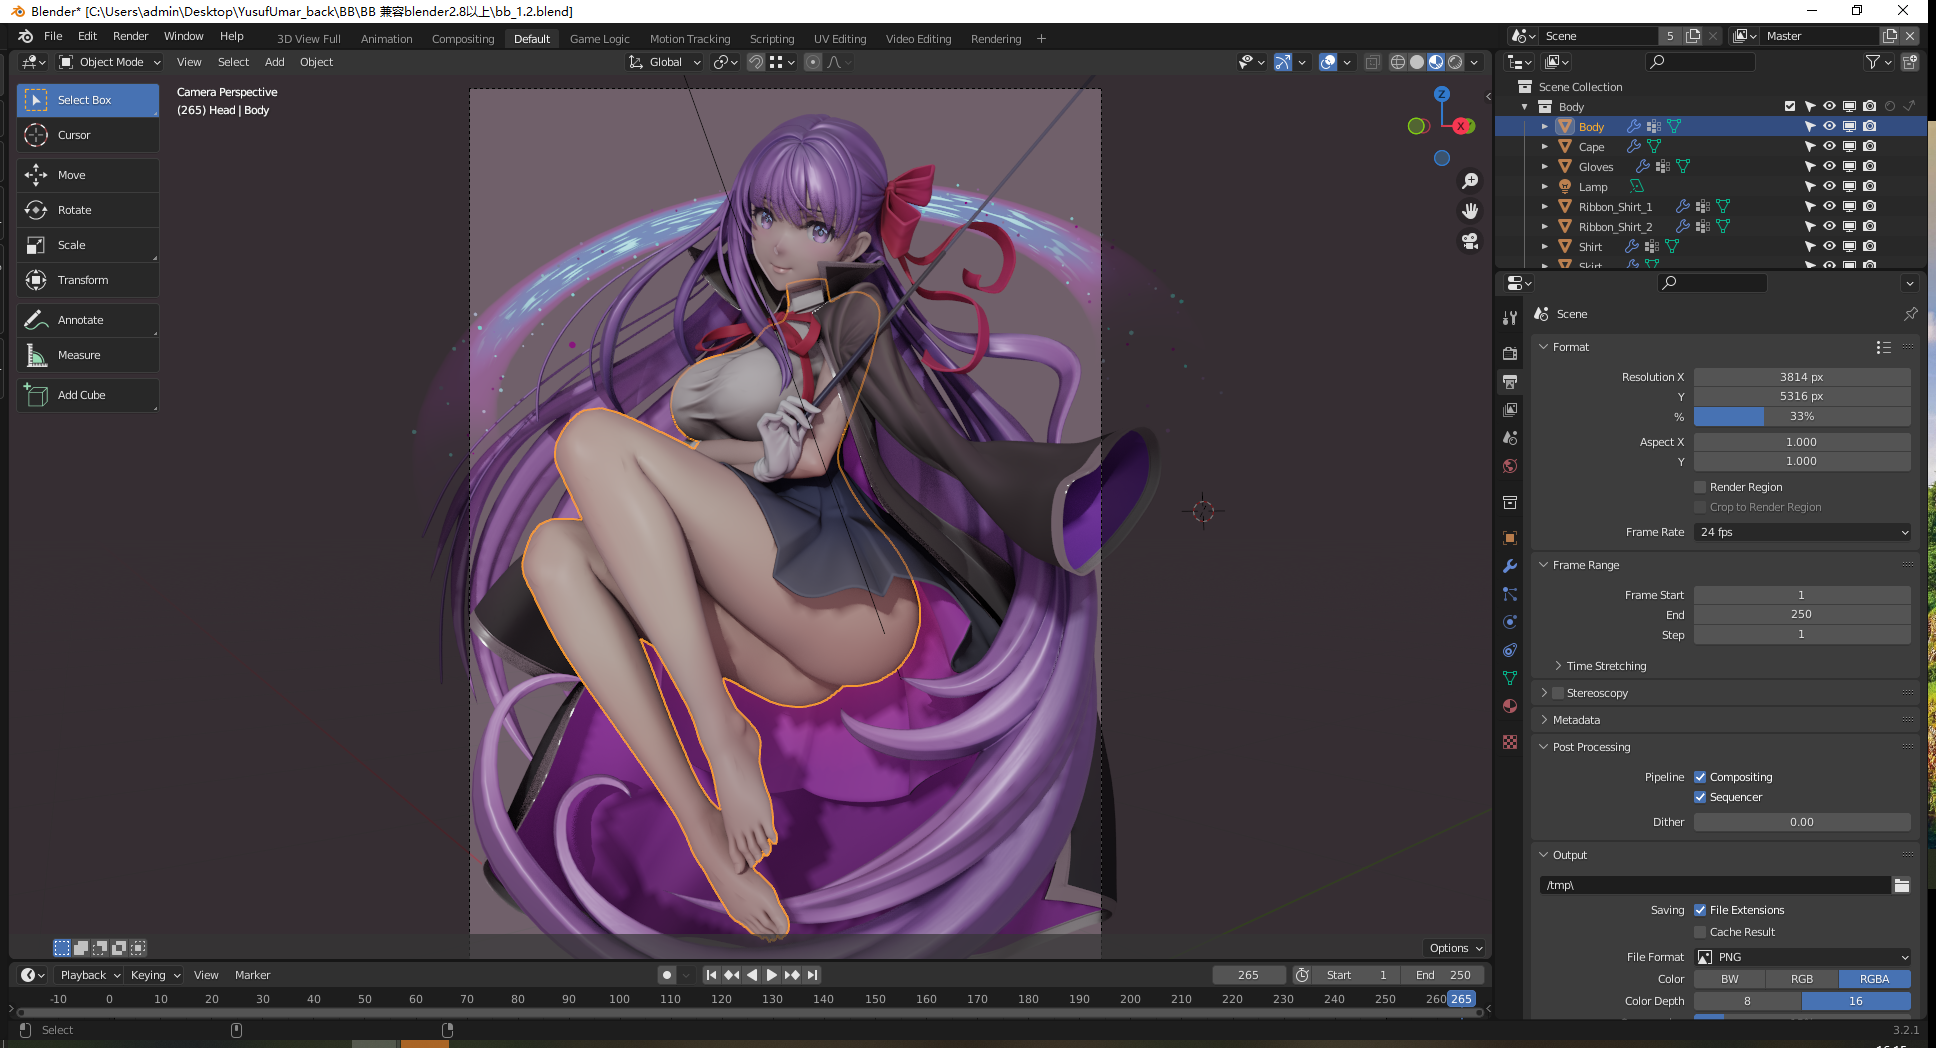Screen dimensions: 1936x1048
Task: Uncheck File Extensions option
Action: [x=1700, y=910]
